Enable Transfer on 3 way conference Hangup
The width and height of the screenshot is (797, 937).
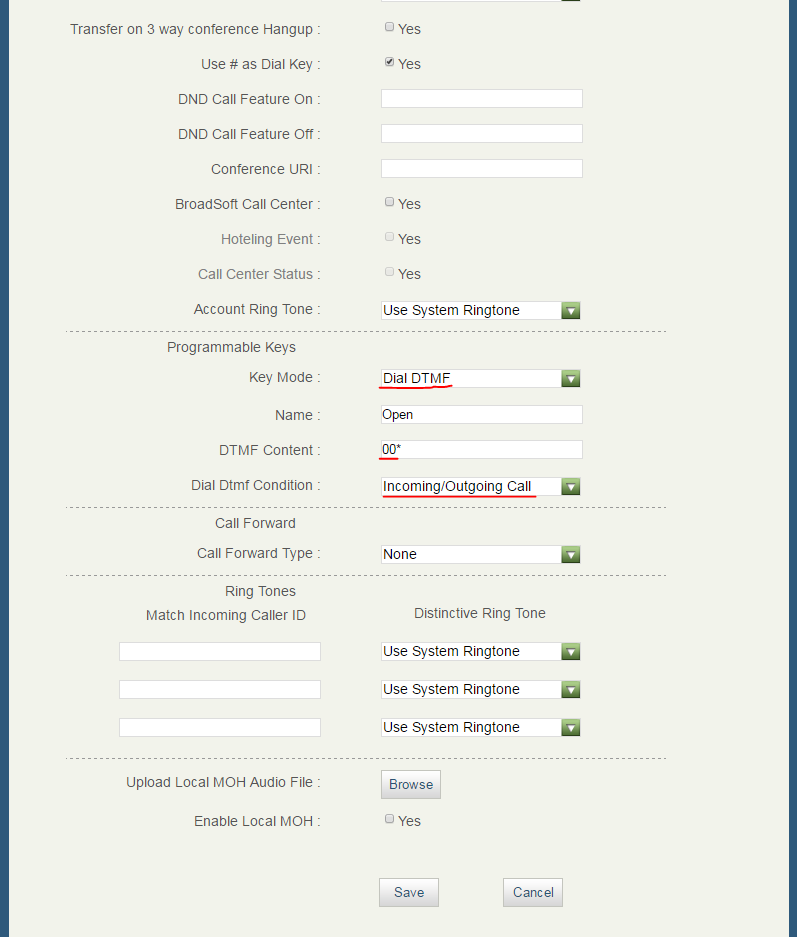click(390, 28)
